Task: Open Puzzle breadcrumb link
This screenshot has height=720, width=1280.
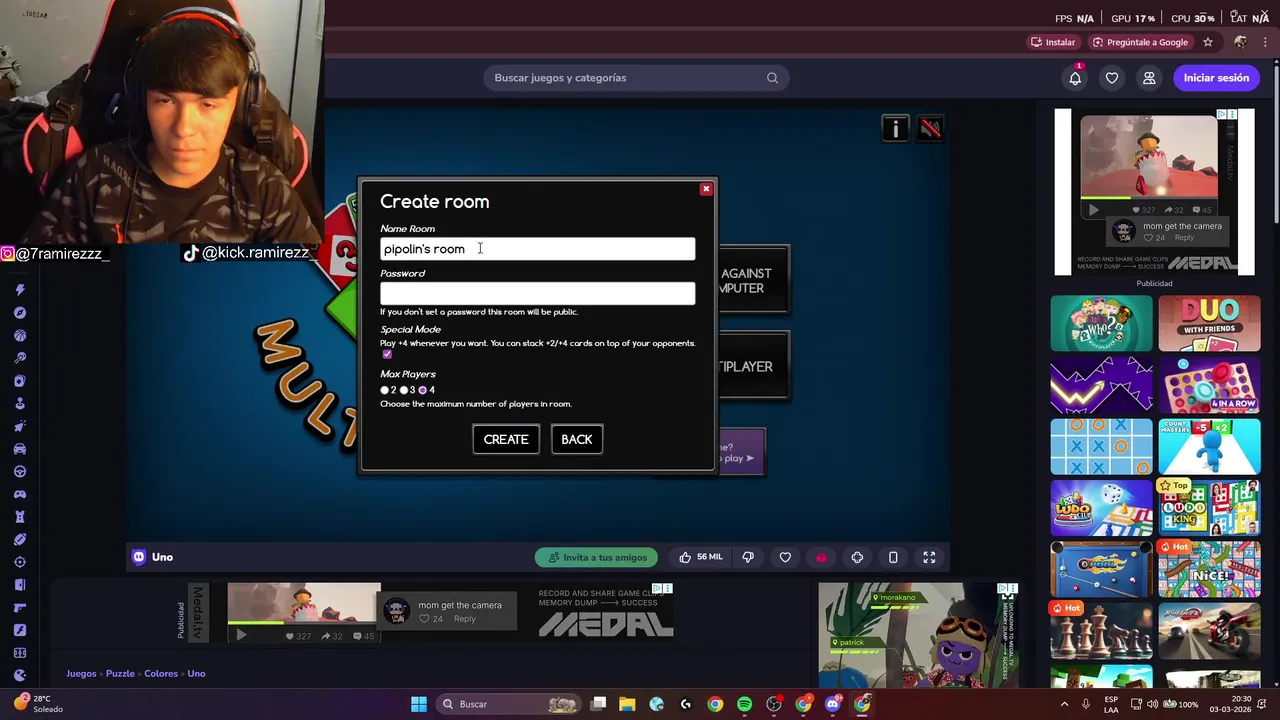Action: [120, 673]
